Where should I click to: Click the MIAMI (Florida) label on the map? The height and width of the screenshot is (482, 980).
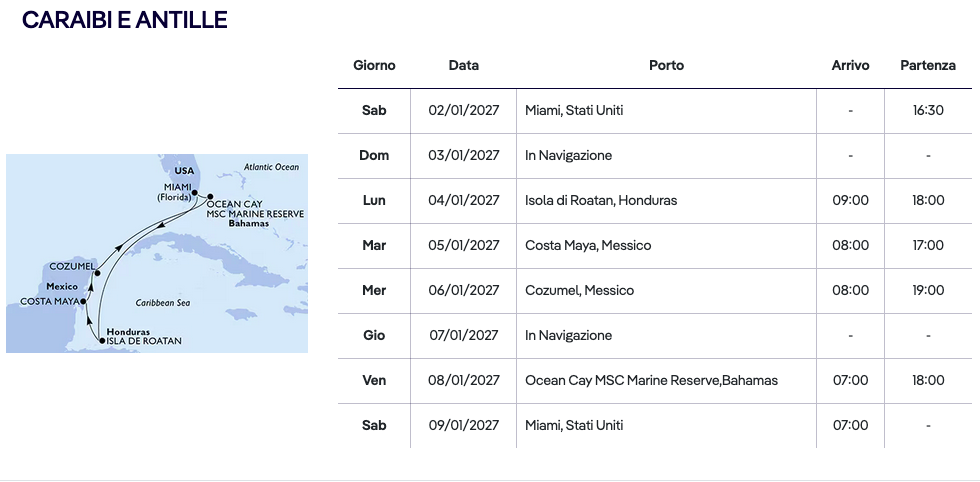(x=173, y=193)
